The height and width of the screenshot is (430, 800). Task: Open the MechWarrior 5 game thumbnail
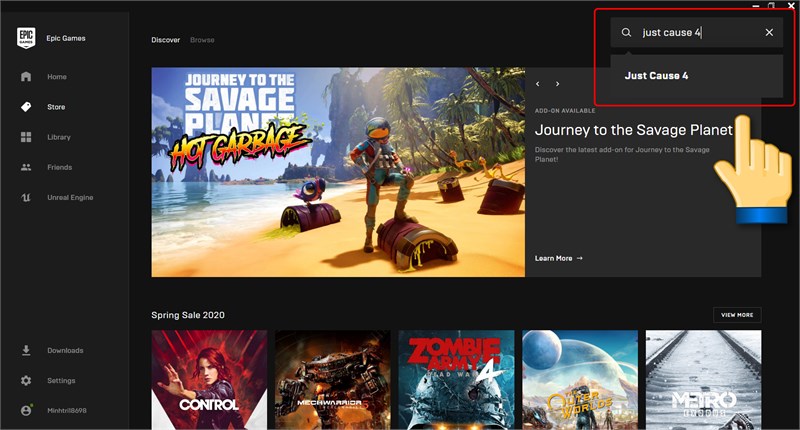point(333,380)
